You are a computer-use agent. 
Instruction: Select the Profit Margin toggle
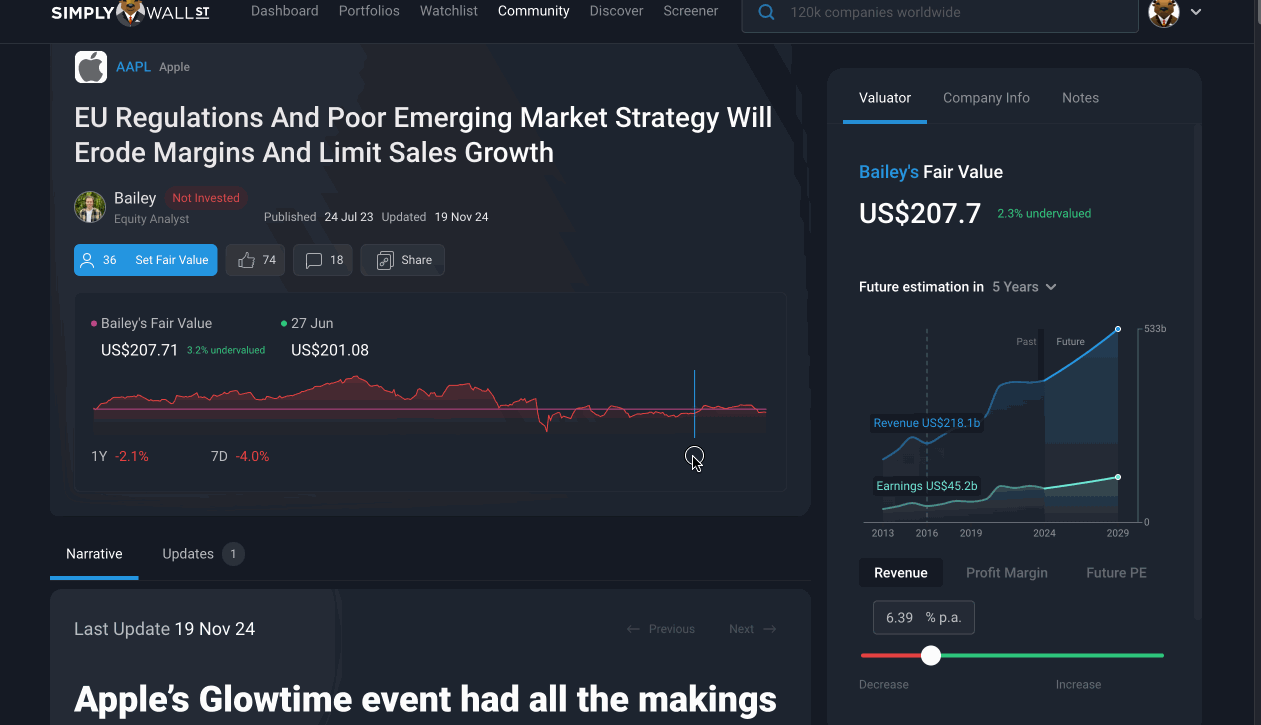point(1007,573)
